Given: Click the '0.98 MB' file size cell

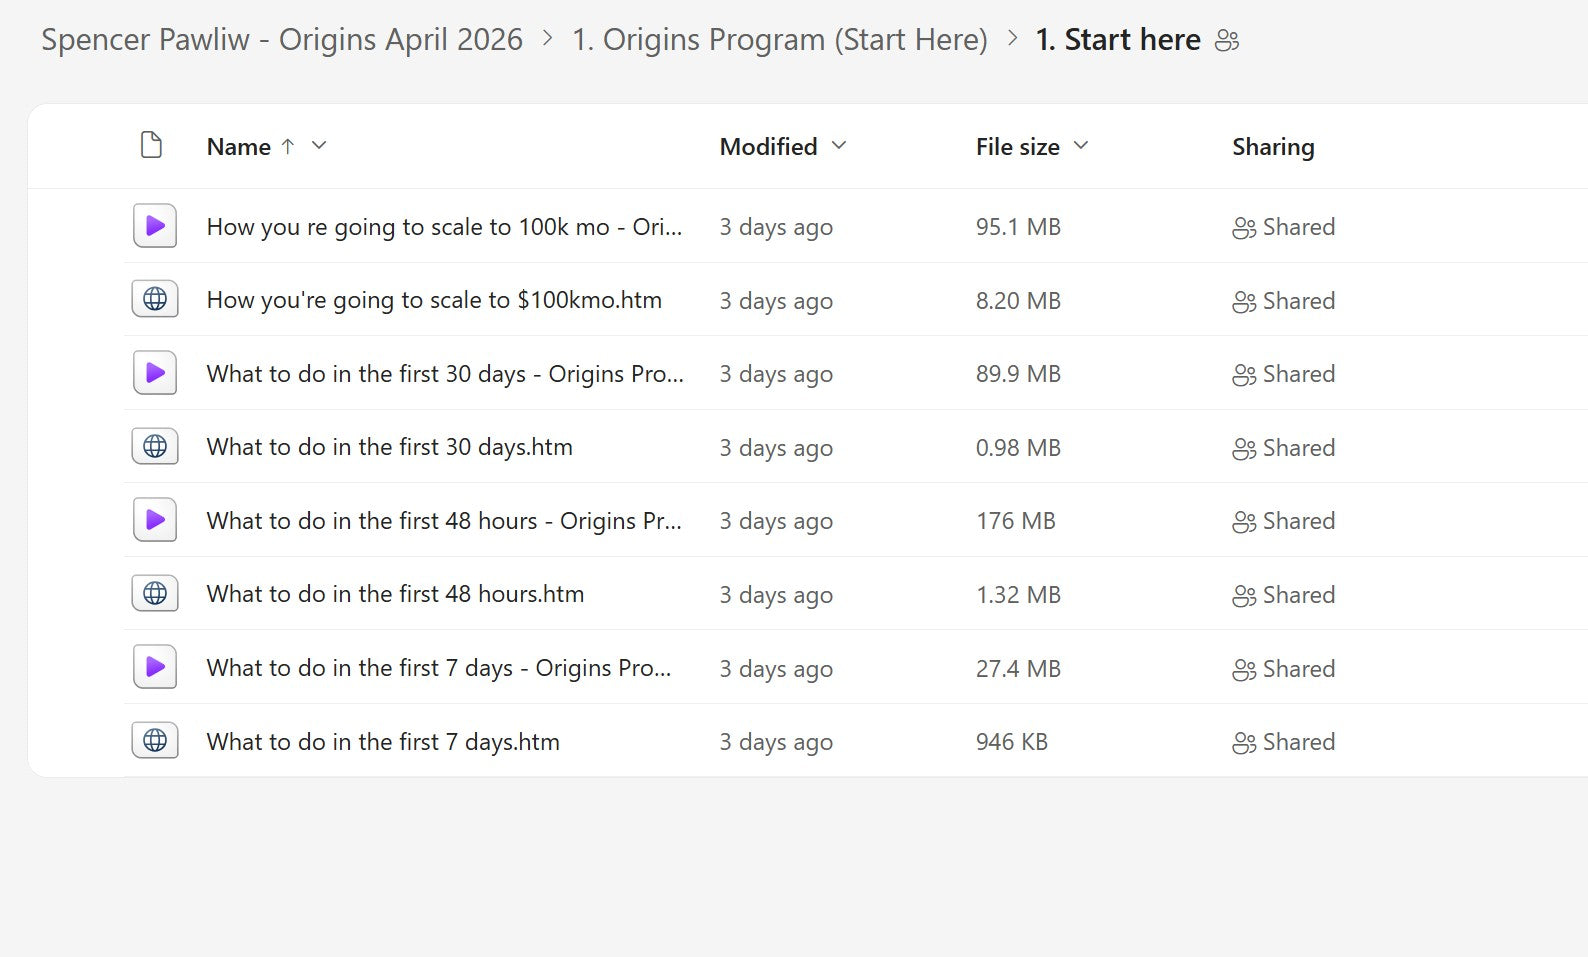Looking at the screenshot, I should [x=1018, y=448].
